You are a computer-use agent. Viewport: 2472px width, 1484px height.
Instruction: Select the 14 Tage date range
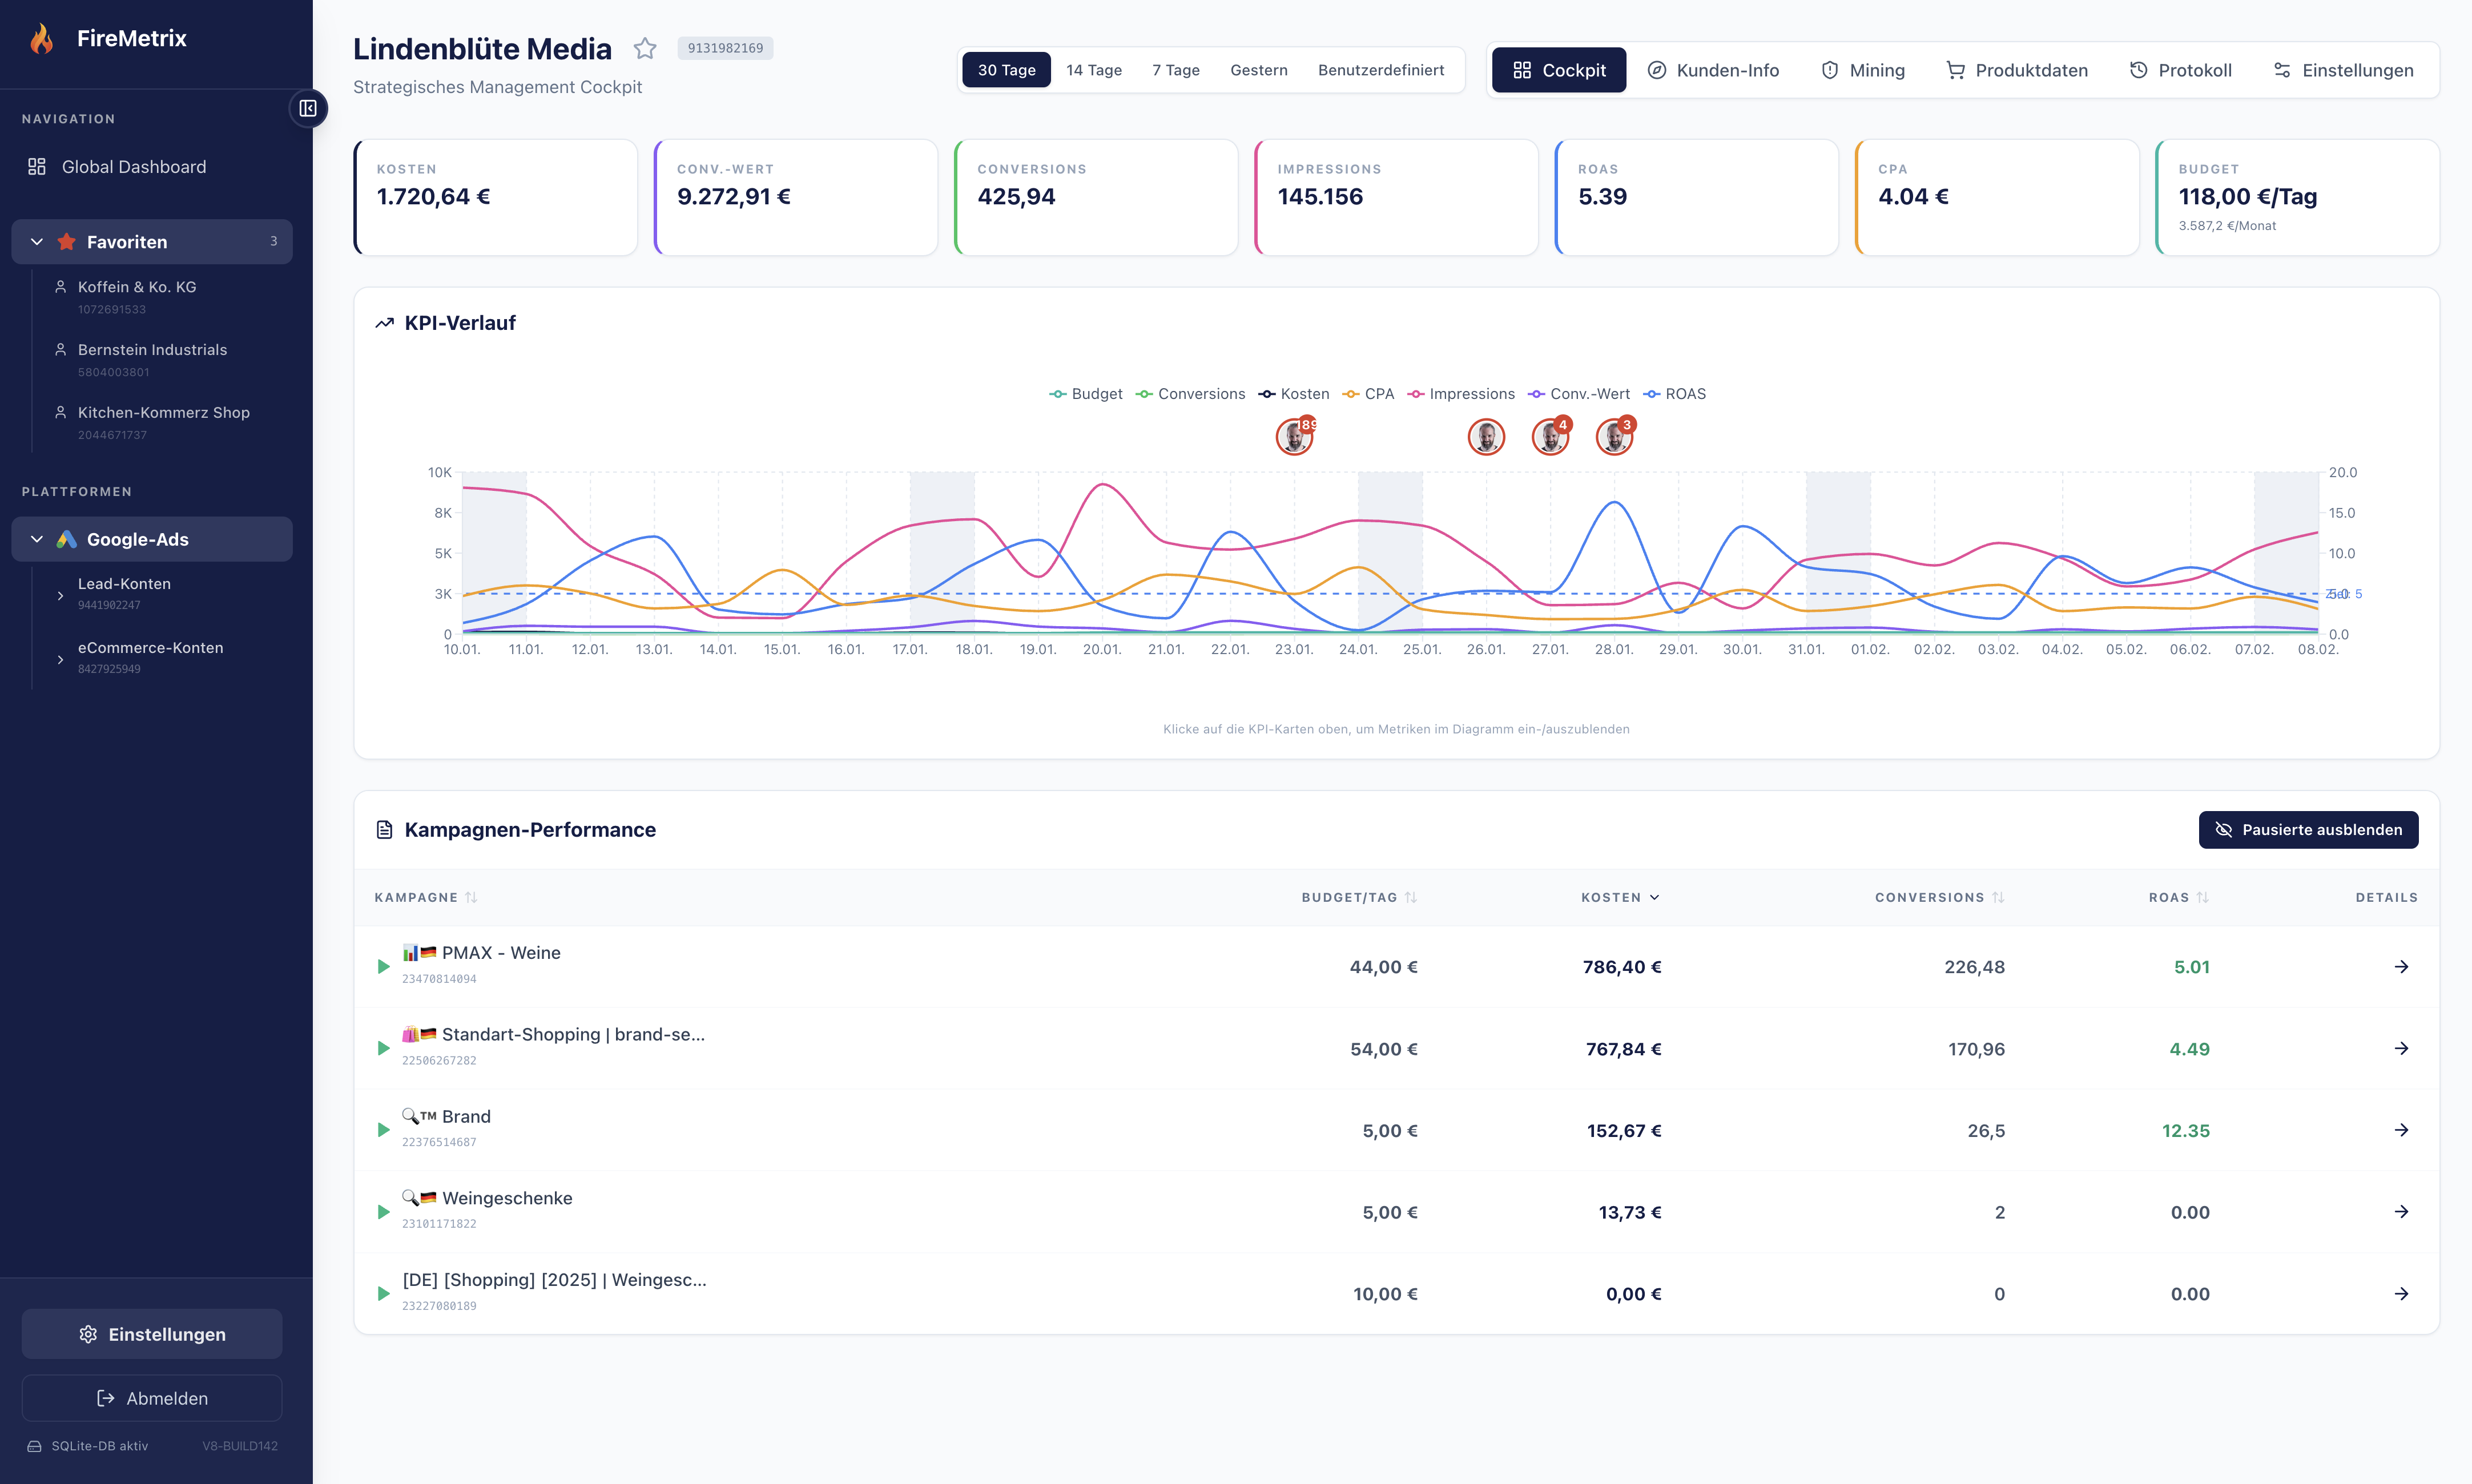[1093, 70]
